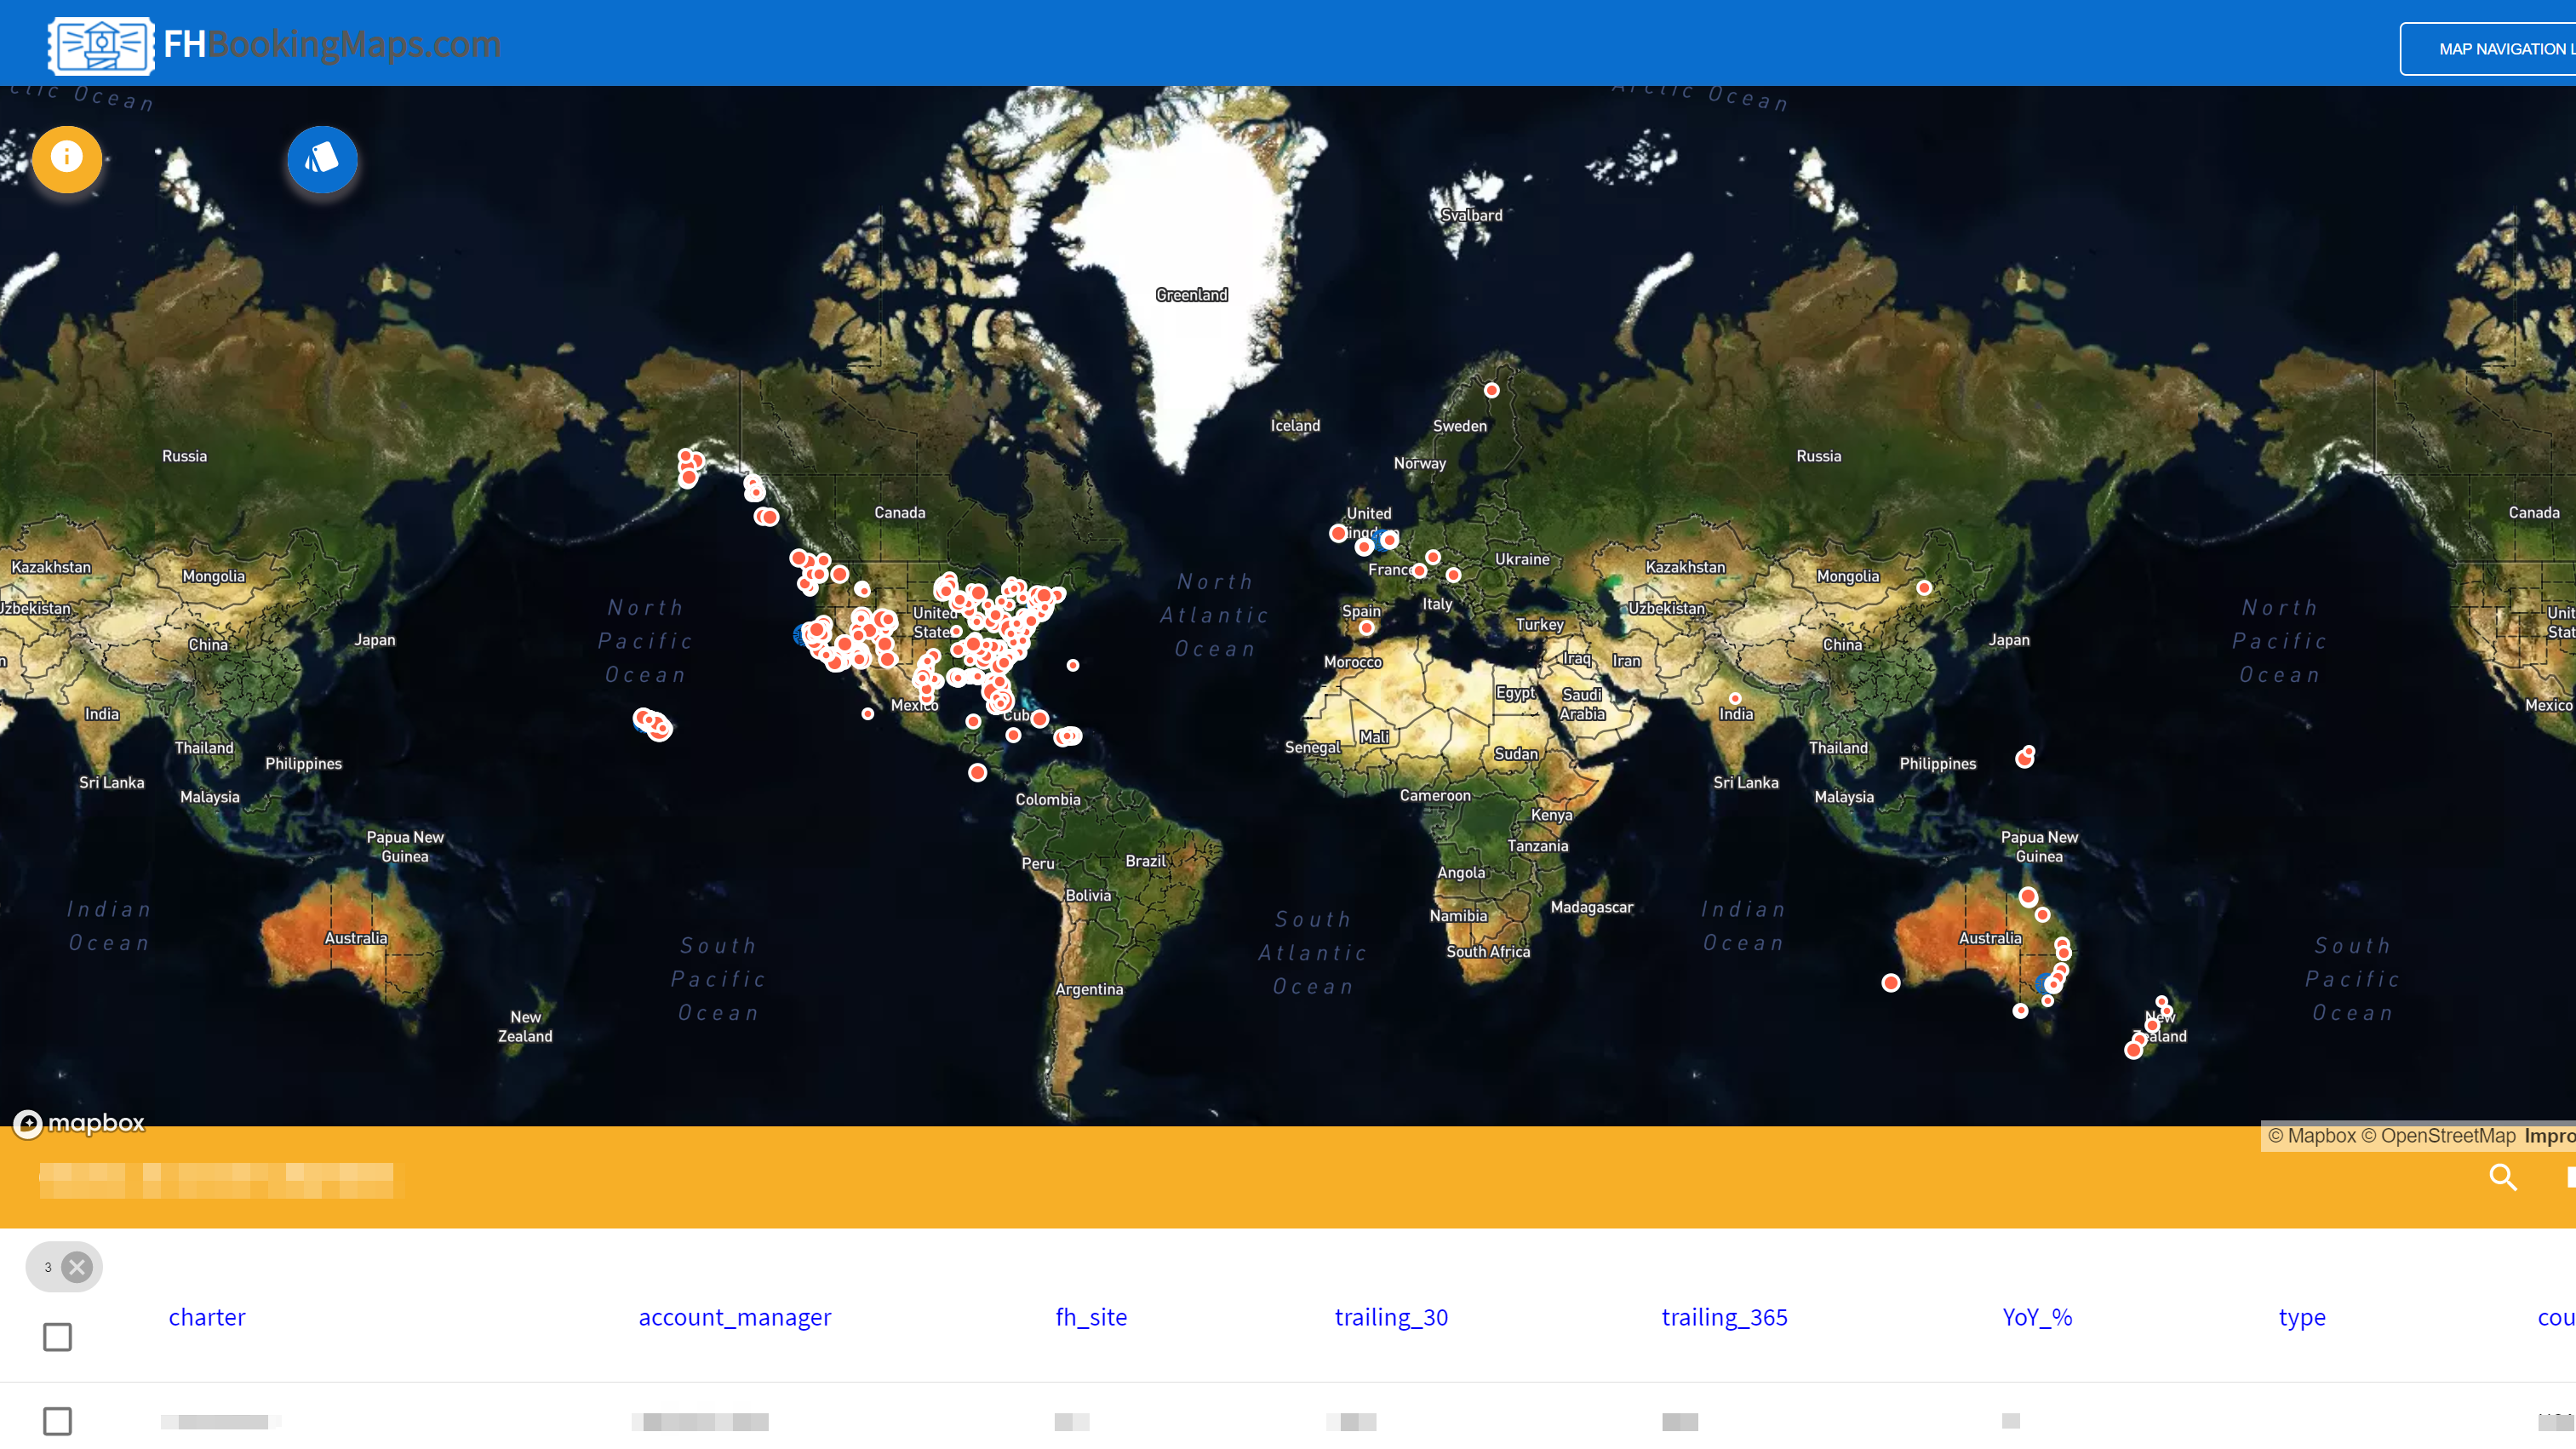Image resolution: width=2576 pixels, height=1449 pixels.
Task: Click the Svalbard map label
Action: [1471, 215]
